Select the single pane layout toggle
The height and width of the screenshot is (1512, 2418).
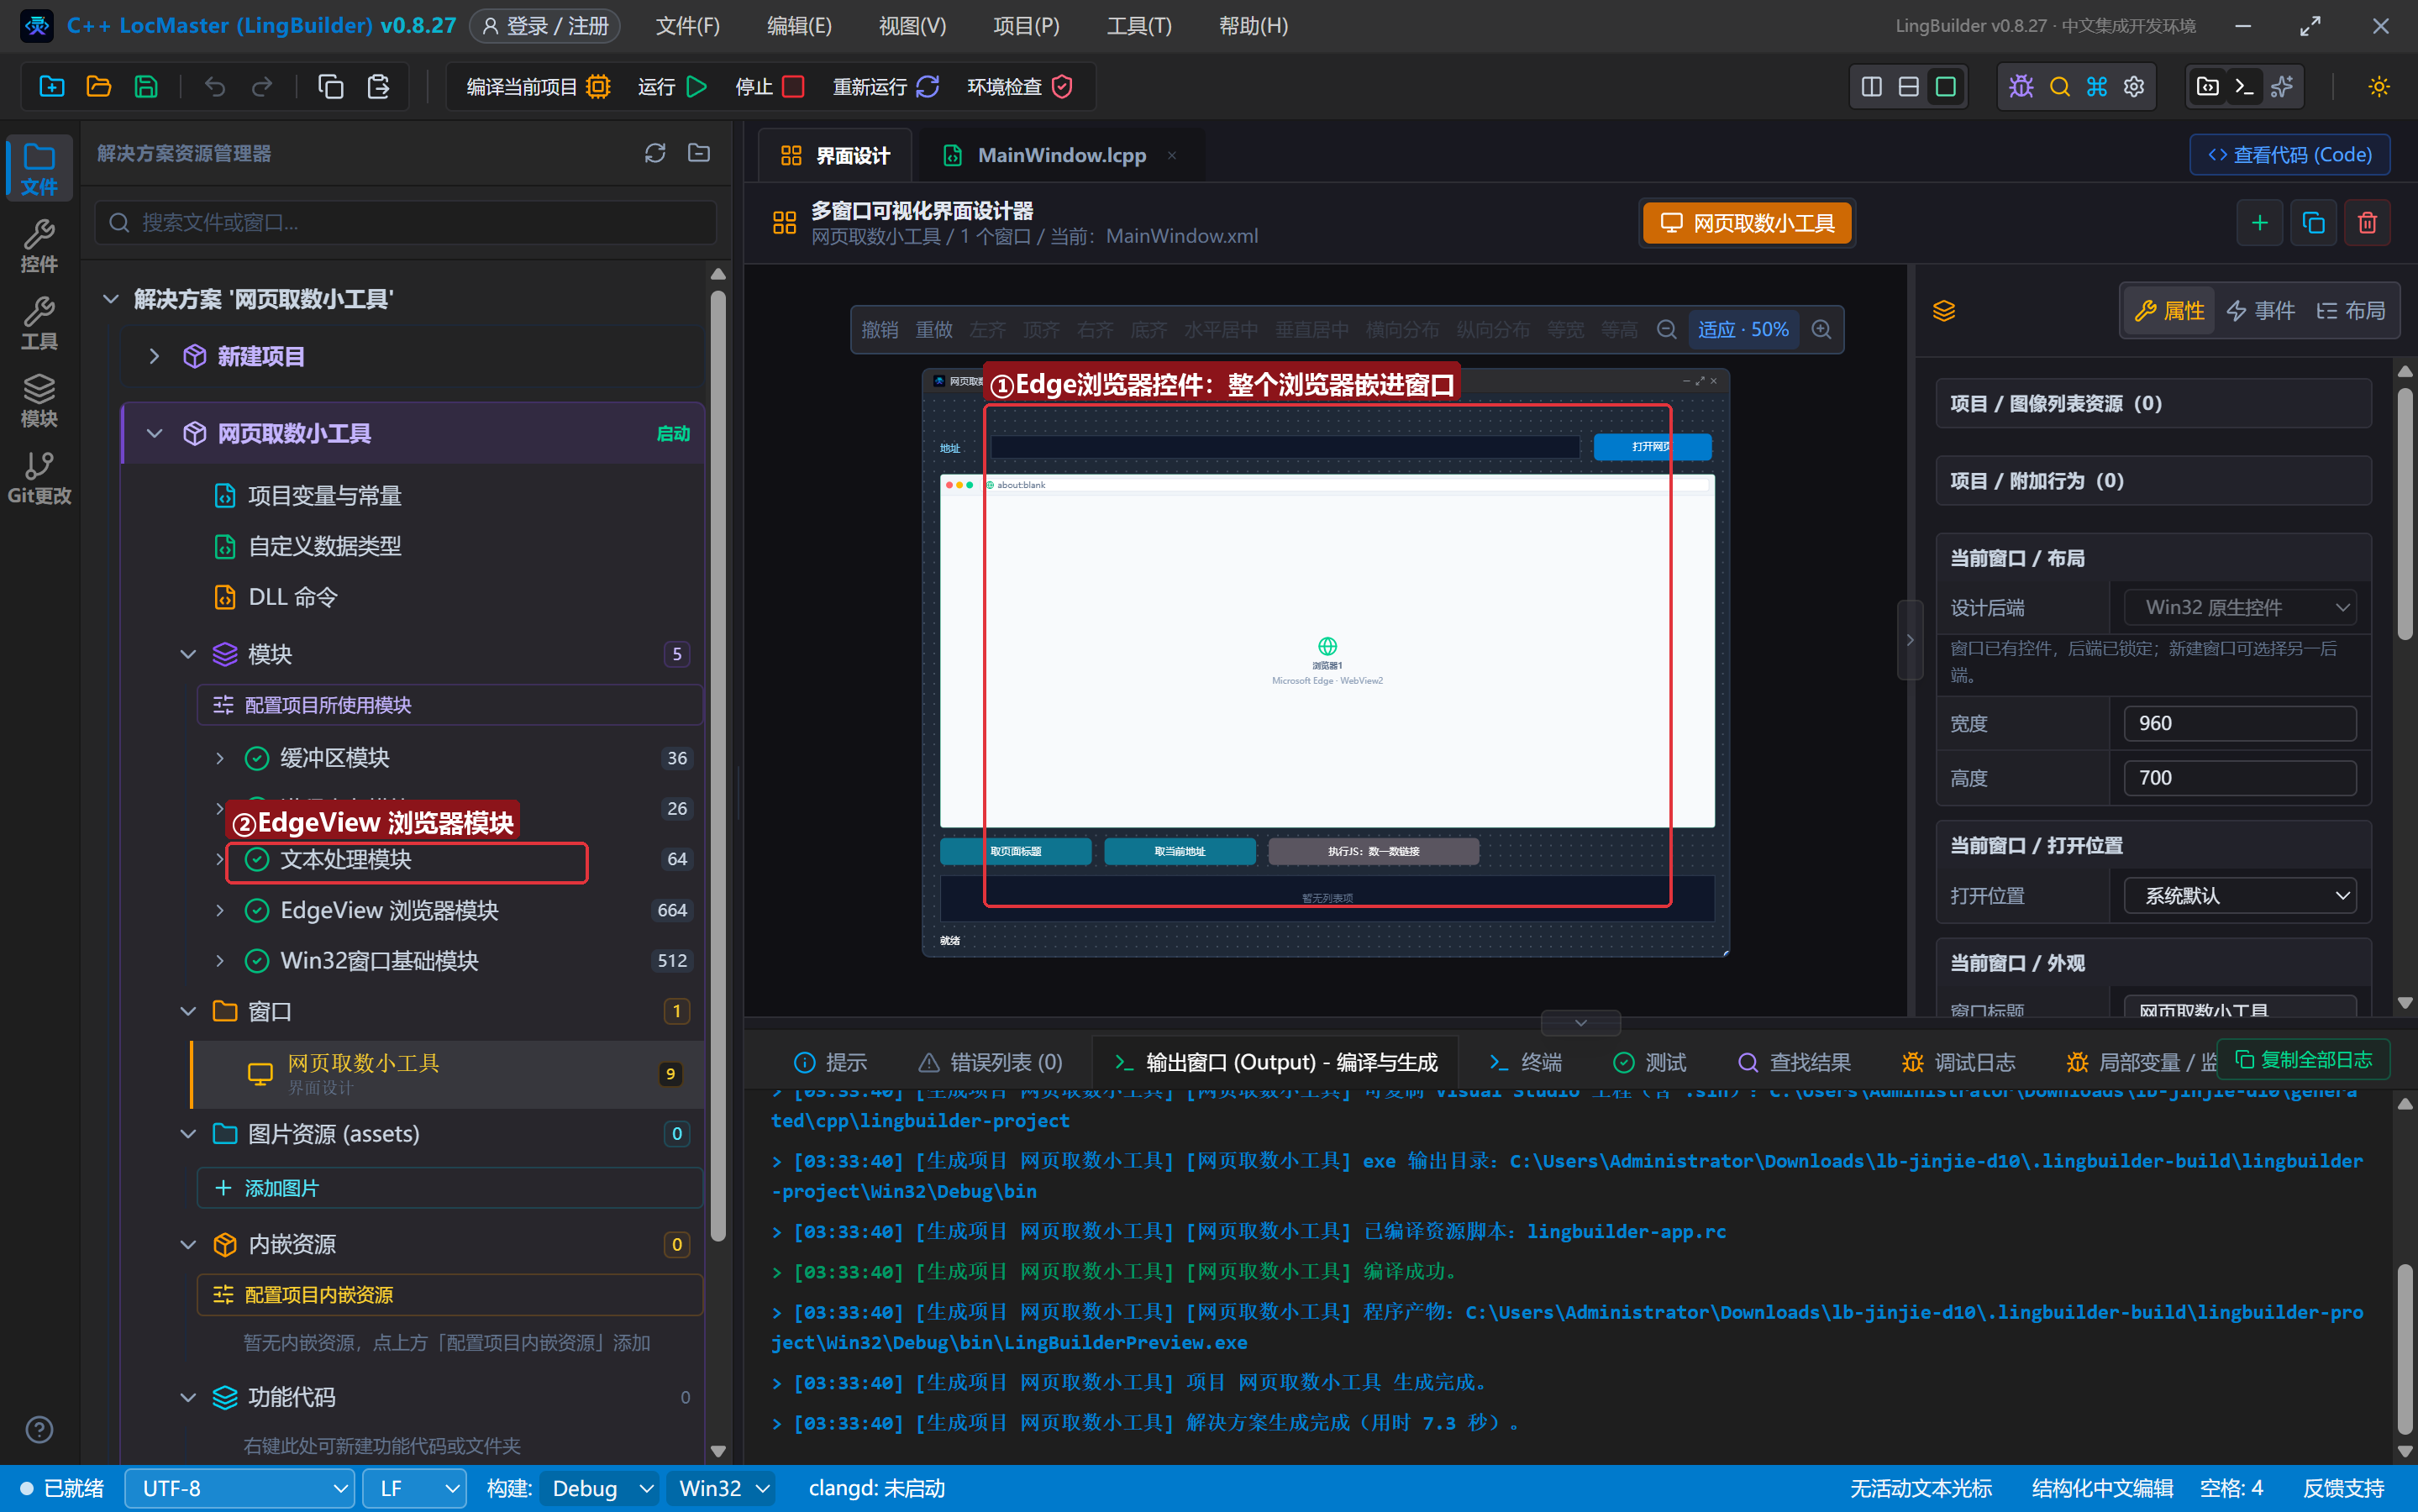(1945, 87)
